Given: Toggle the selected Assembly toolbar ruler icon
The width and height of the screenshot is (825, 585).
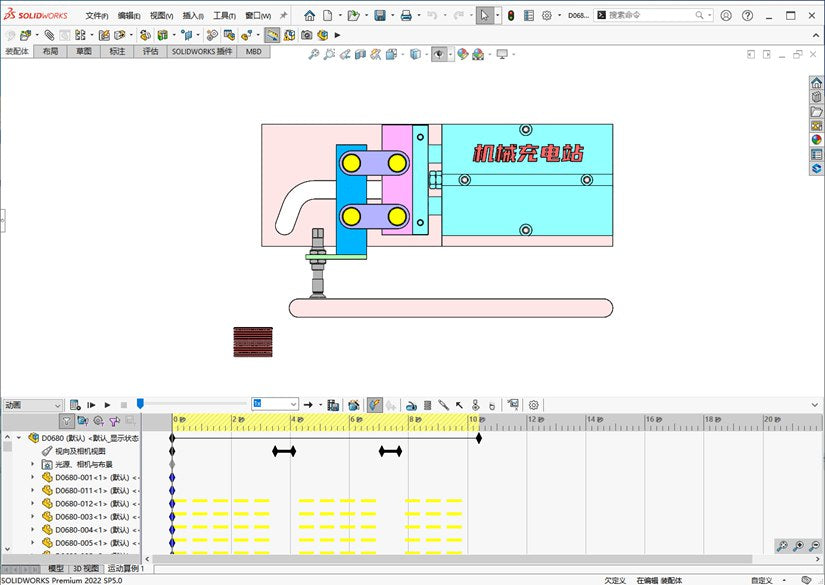Looking at the screenshot, I should click(272, 35).
